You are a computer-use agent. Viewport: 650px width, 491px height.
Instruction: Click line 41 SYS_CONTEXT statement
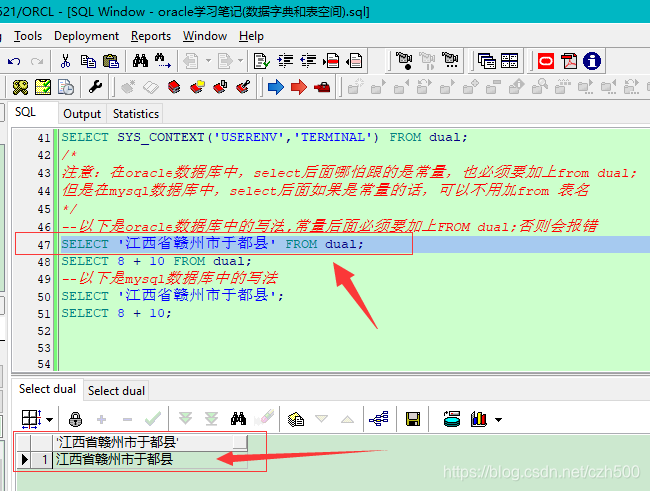point(264,137)
